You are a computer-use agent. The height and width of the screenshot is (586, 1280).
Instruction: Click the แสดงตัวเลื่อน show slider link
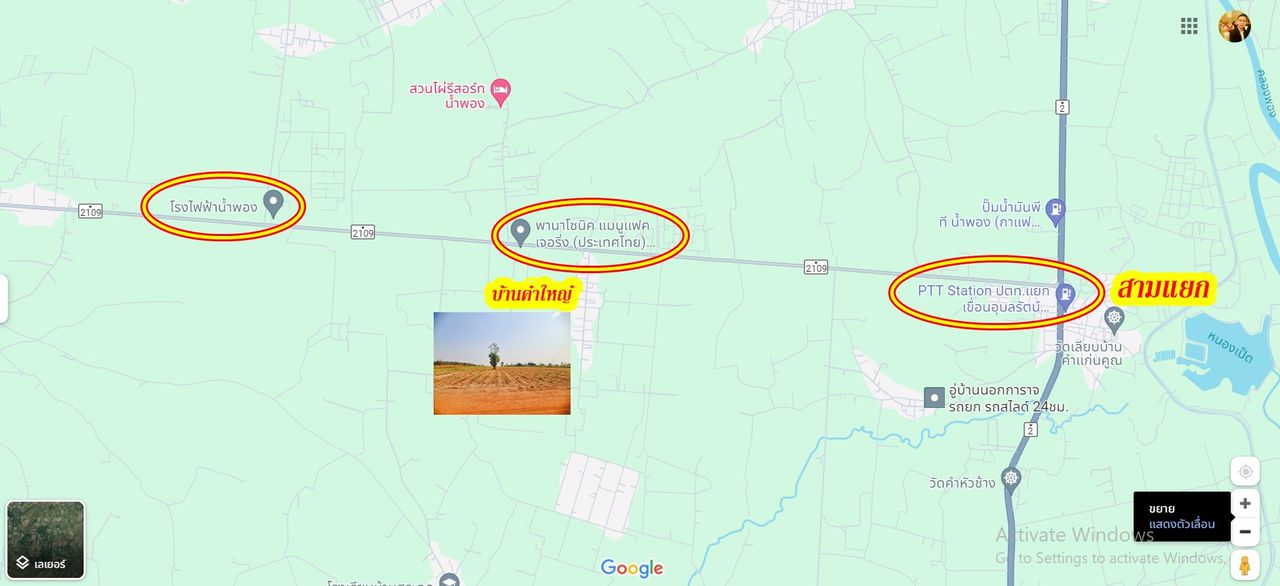1182,524
